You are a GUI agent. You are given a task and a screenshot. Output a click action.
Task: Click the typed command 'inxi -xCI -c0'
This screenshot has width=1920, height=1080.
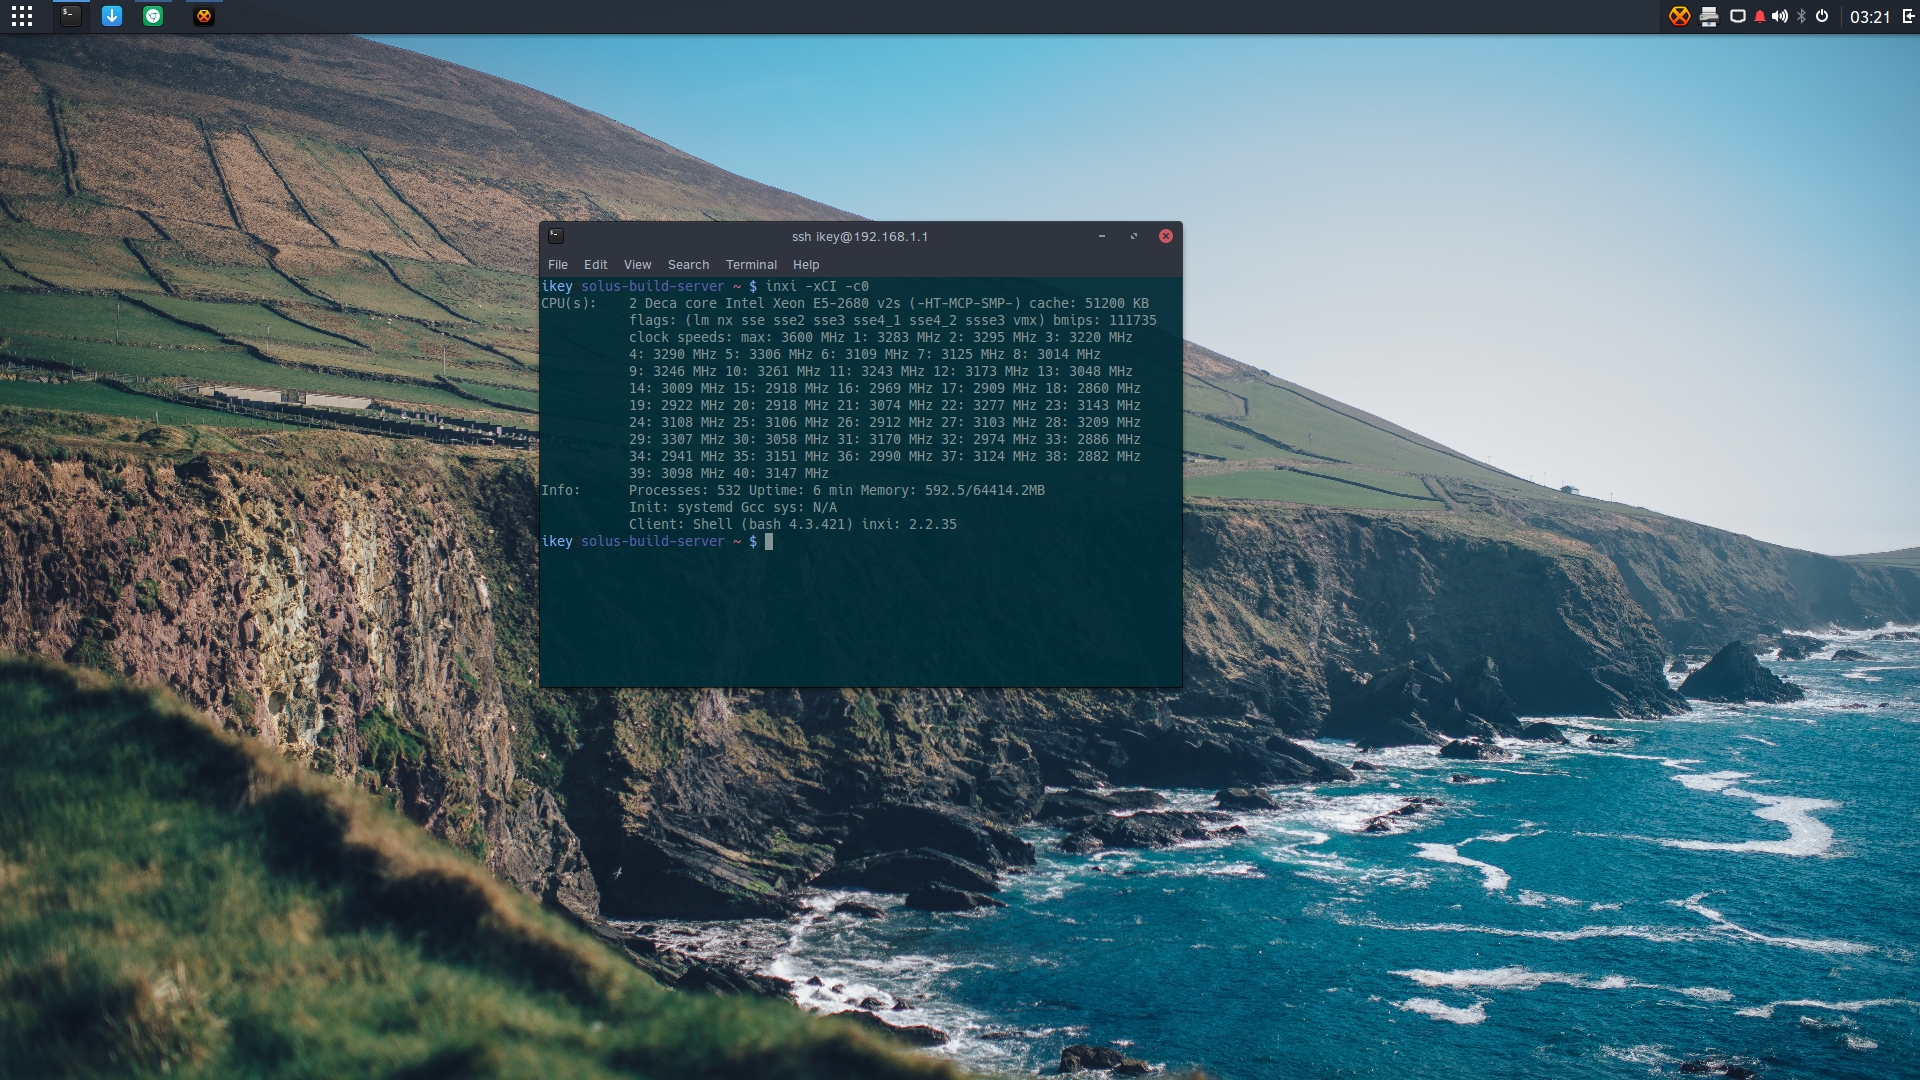pos(817,286)
